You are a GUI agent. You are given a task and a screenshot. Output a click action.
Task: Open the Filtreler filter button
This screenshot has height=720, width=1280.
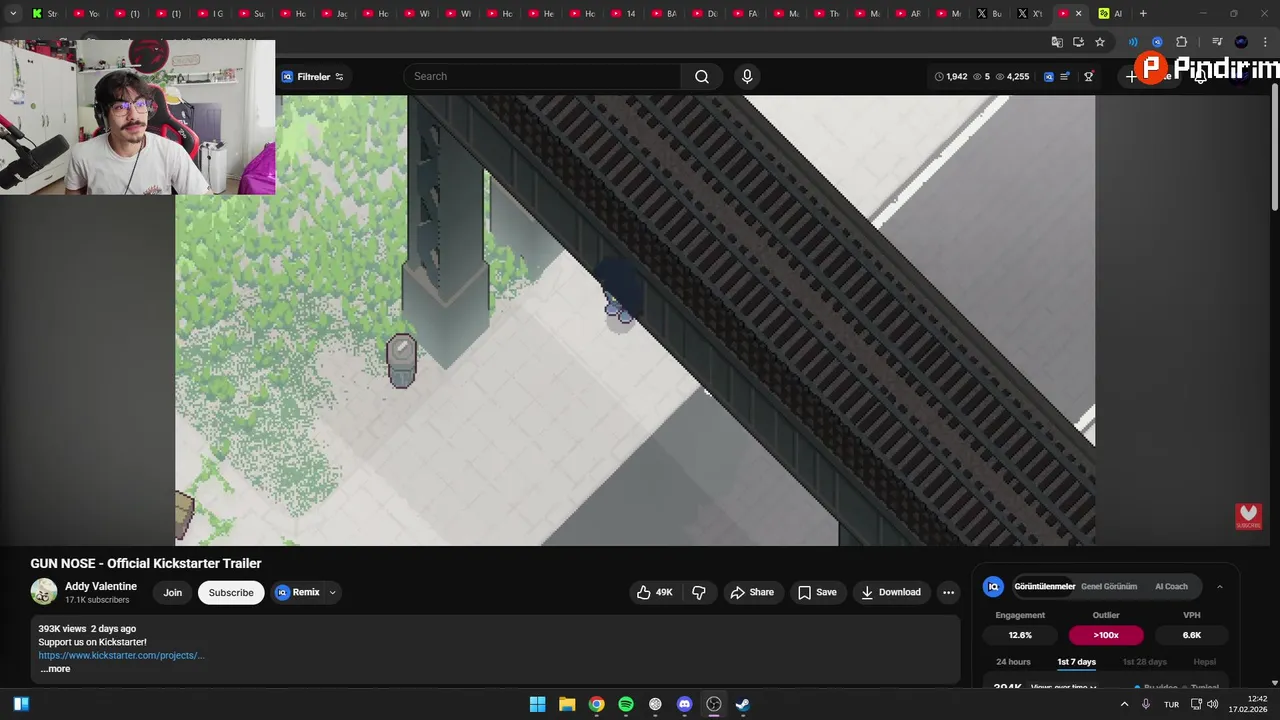[x=313, y=76]
